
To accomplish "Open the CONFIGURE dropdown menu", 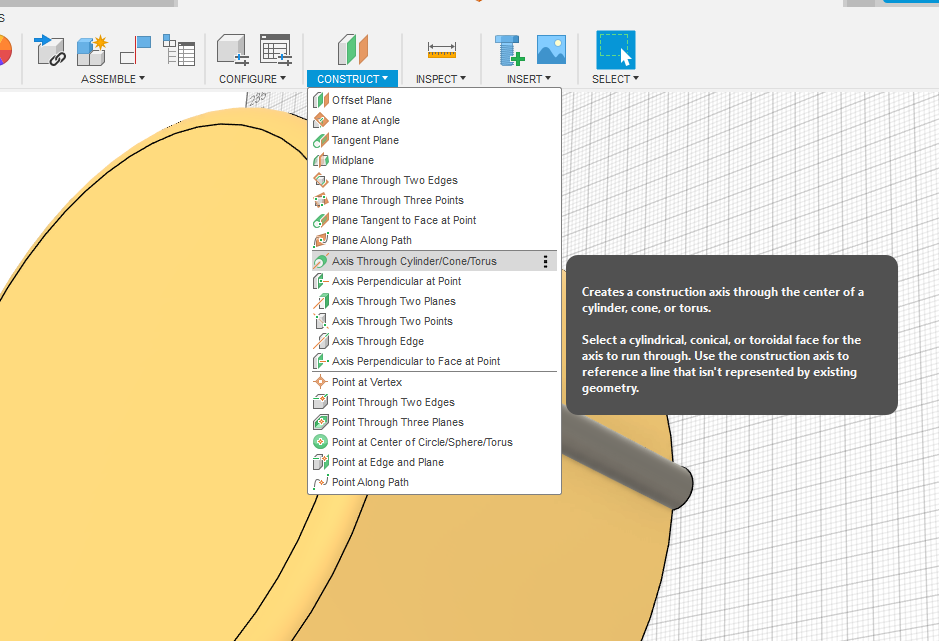I will tap(252, 79).
